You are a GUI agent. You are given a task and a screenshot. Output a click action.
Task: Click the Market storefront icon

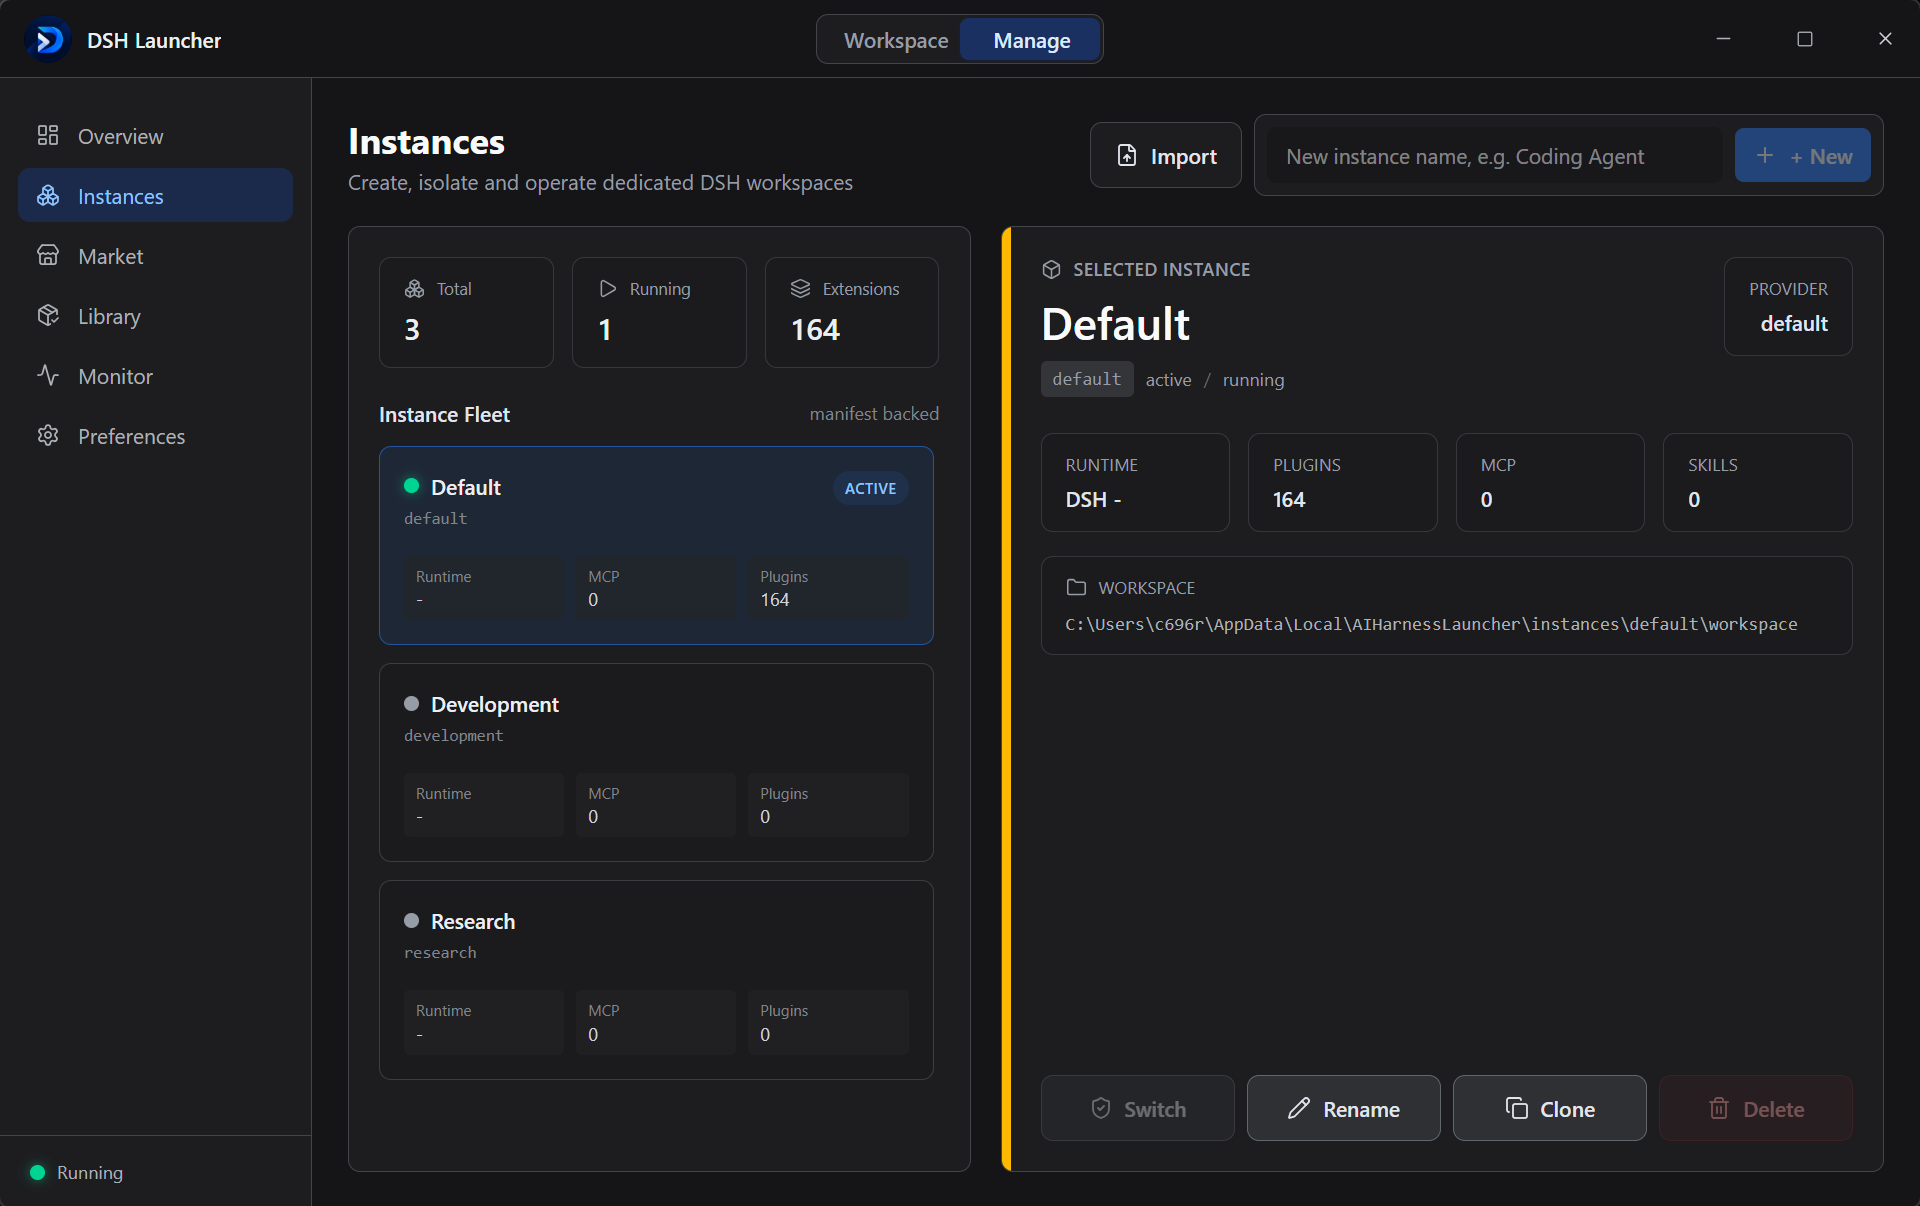click(x=48, y=256)
